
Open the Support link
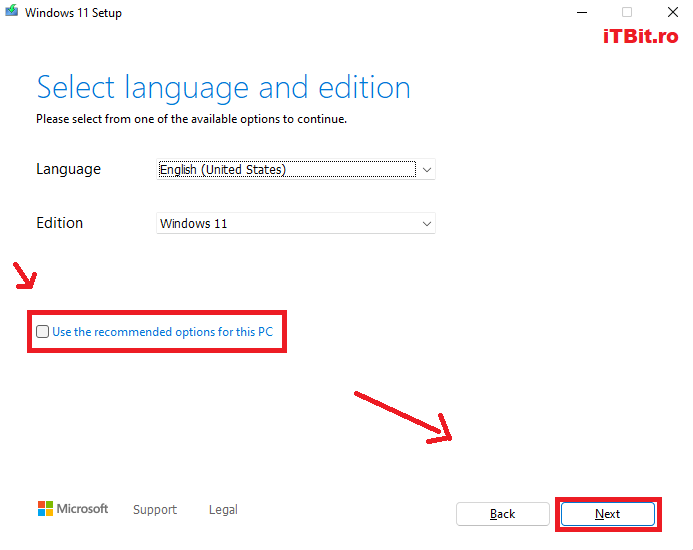tap(155, 510)
